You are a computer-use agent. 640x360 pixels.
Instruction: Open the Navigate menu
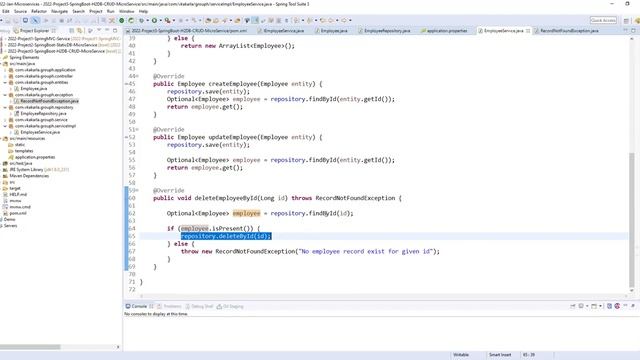tap(59, 11)
